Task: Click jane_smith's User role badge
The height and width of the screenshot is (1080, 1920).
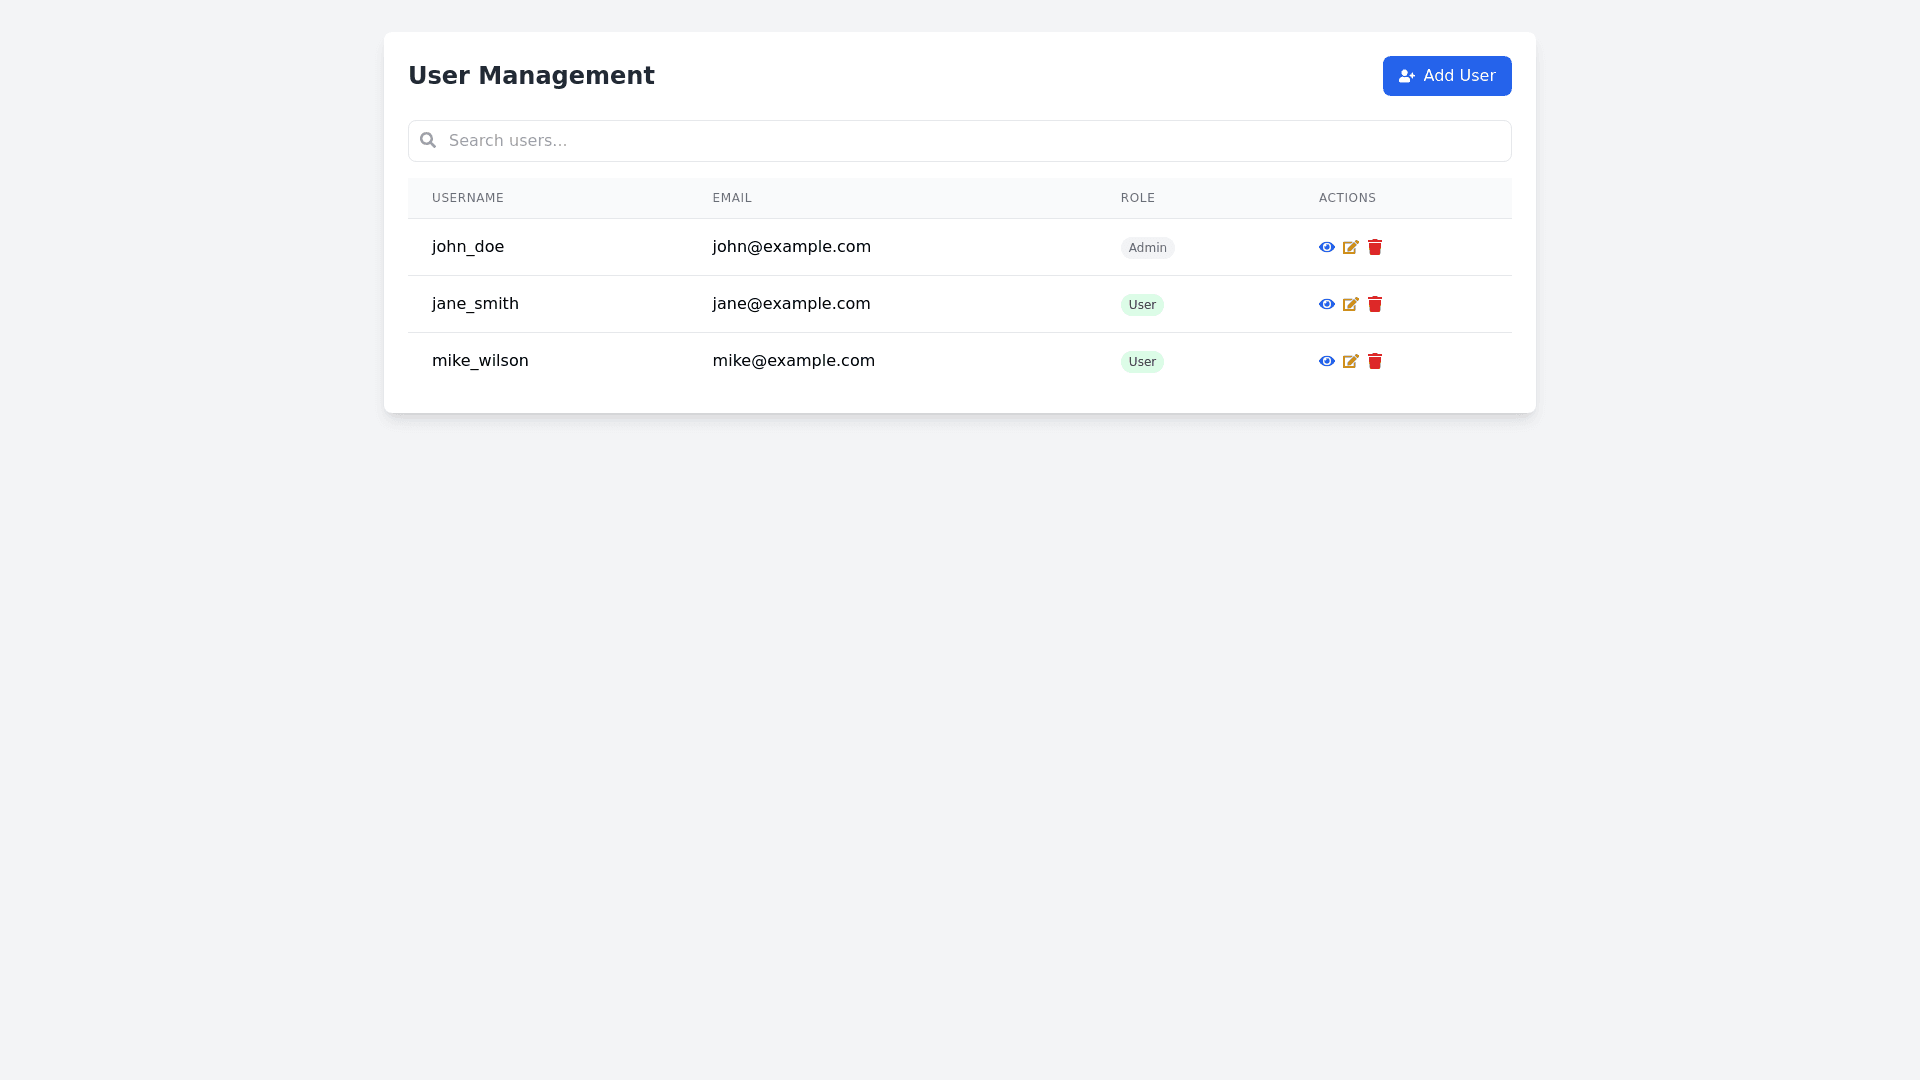Action: tap(1141, 305)
